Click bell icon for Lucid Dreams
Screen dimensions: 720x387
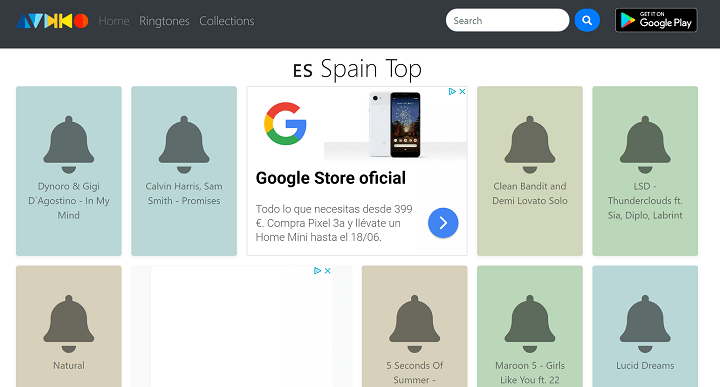click(x=645, y=324)
